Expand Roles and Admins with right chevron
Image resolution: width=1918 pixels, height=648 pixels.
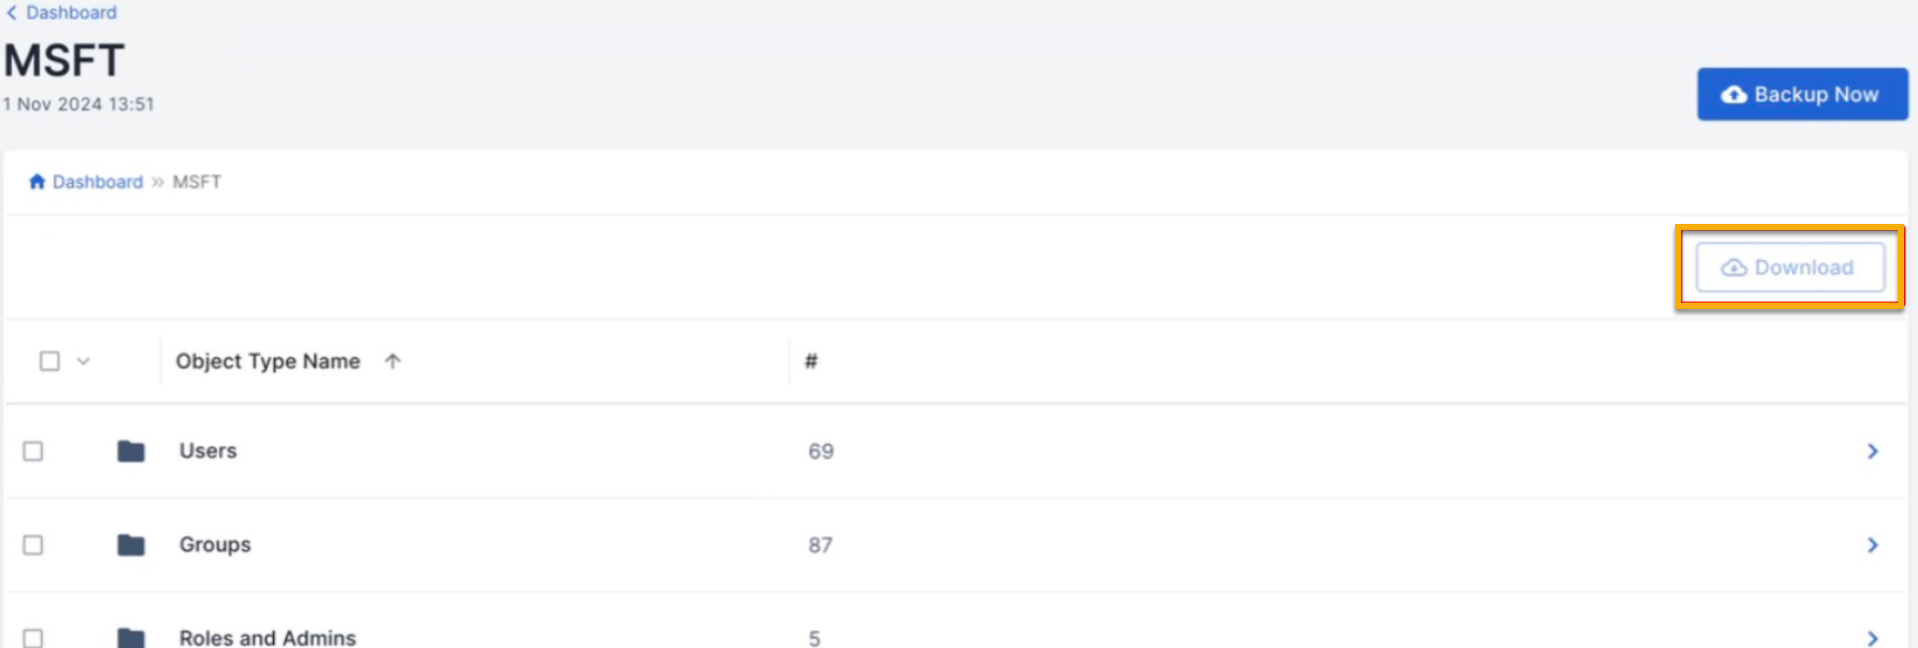tap(1872, 637)
